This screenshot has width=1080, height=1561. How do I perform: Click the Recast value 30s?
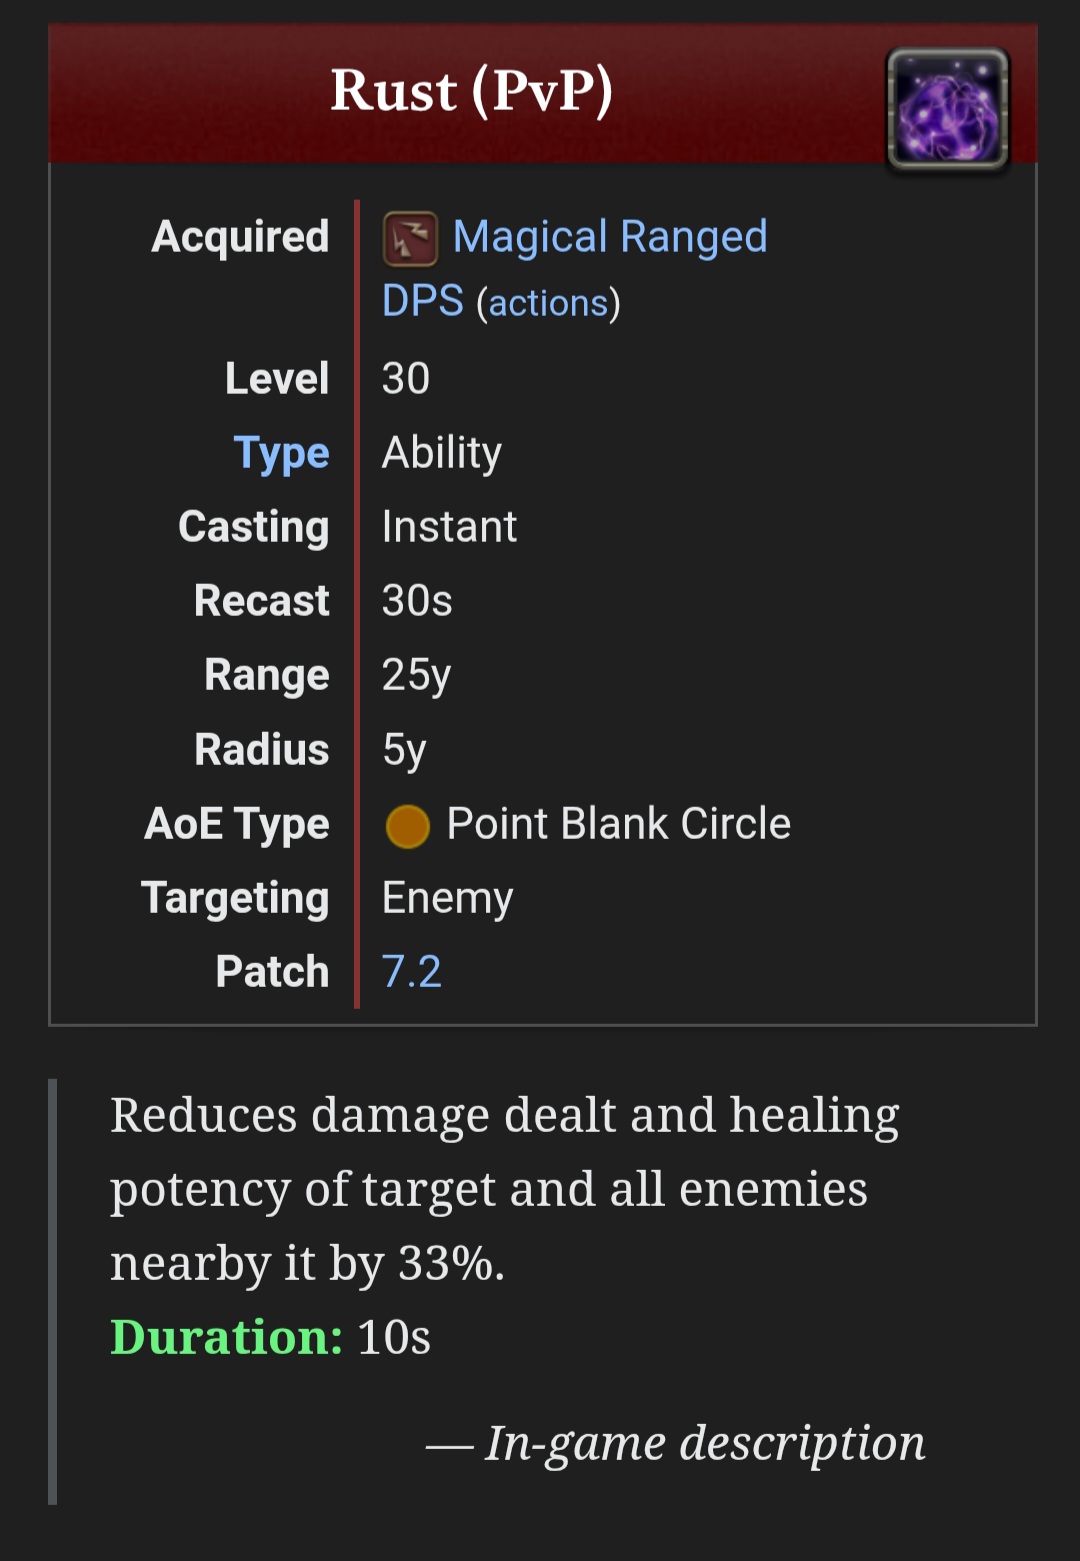(417, 601)
